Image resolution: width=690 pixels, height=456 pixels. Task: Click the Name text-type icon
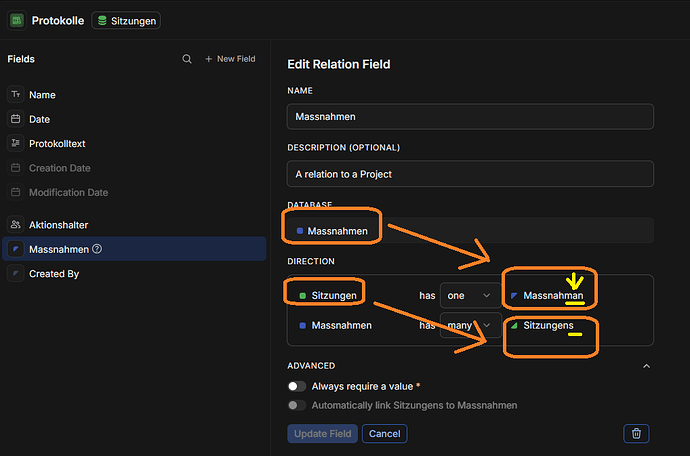point(16,95)
